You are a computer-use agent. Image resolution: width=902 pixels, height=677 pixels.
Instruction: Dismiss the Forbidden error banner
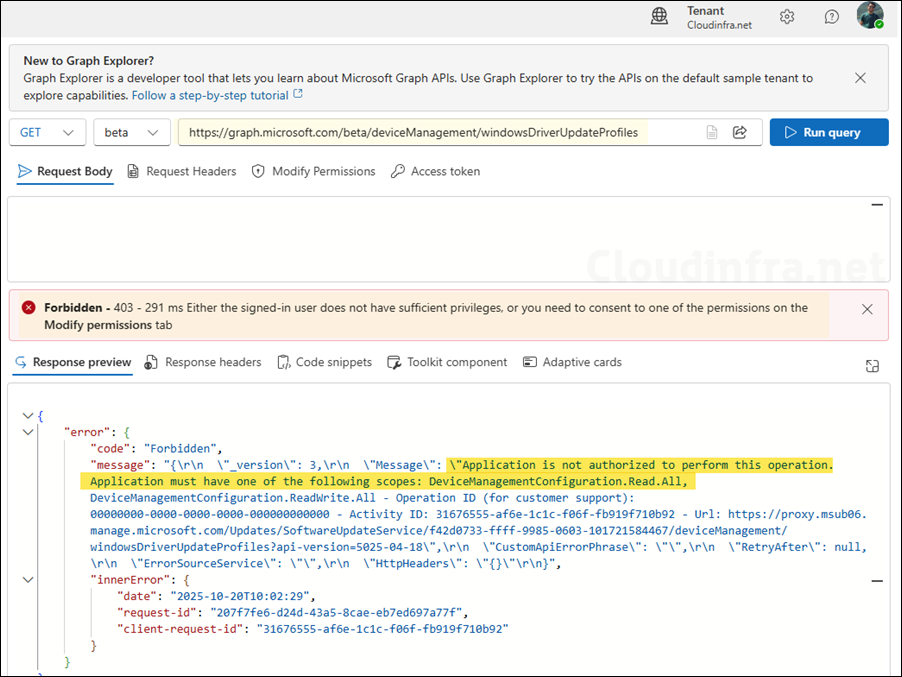[x=867, y=309]
